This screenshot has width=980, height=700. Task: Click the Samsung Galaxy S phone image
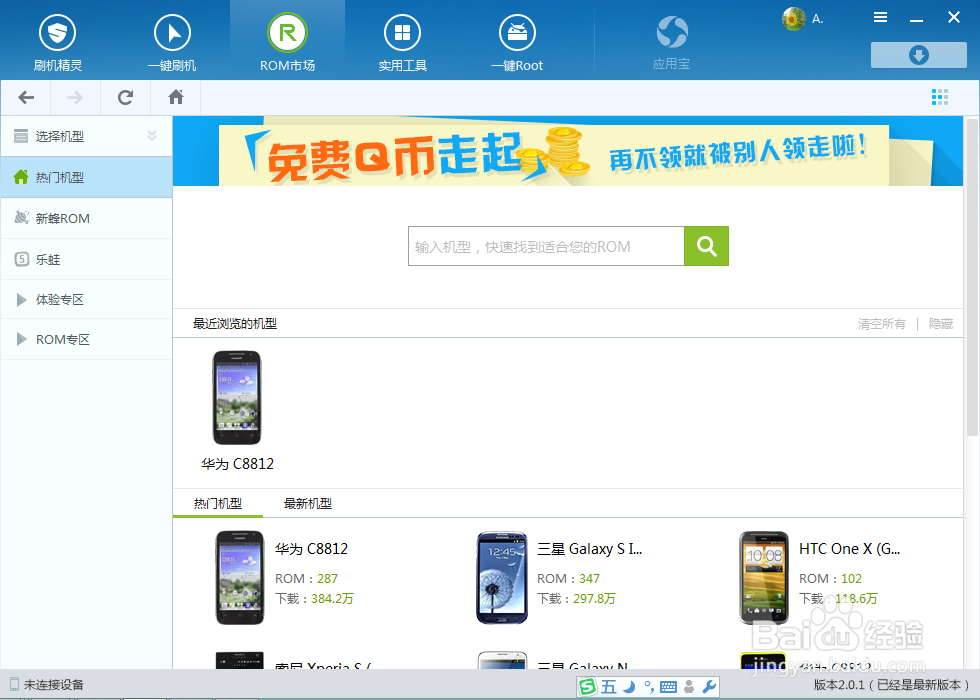pos(502,578)
